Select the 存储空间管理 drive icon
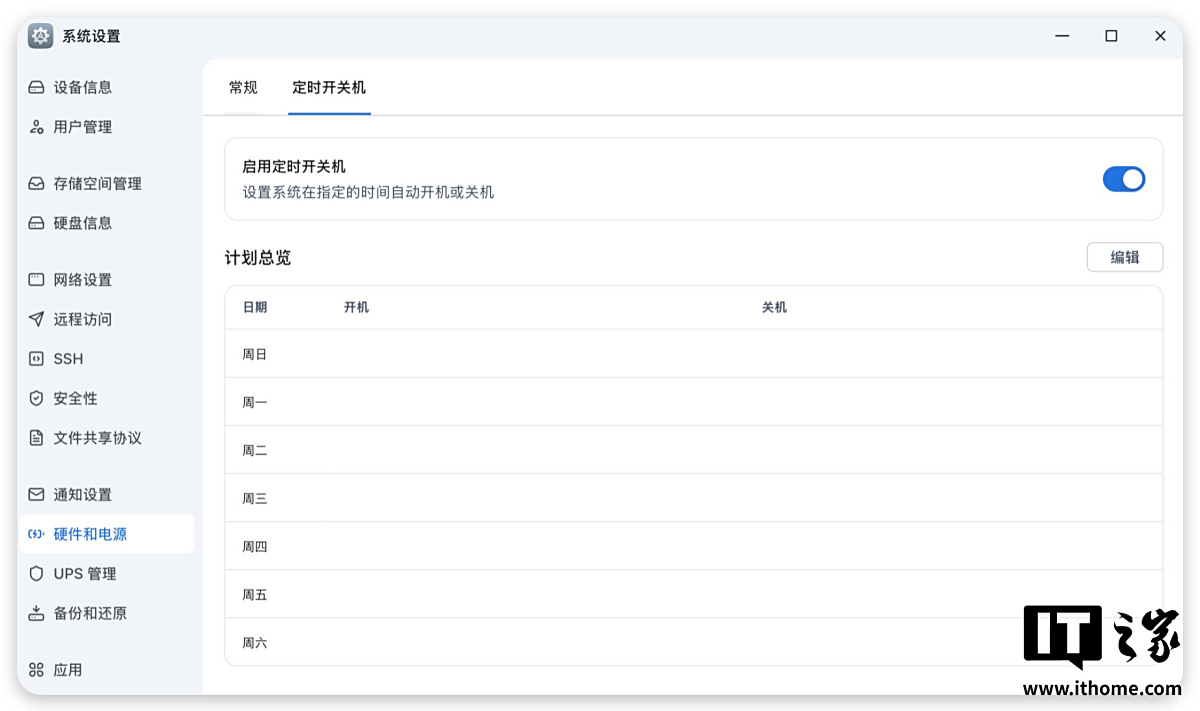 point(37,184)
